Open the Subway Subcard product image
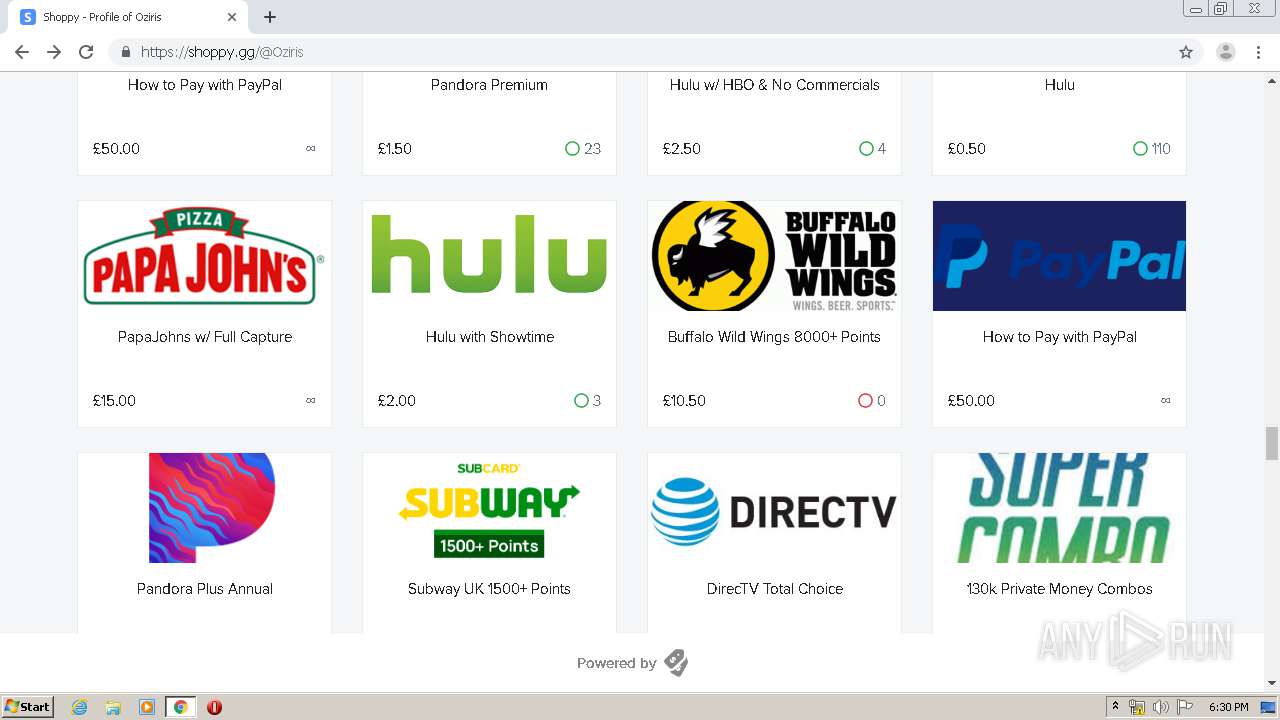 pyautogui.click(x=489, y=508)
